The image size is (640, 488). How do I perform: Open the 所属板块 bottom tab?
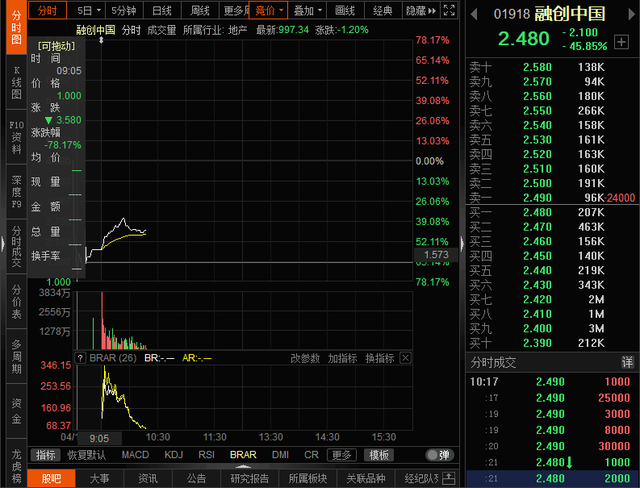(x=308, y=478)
